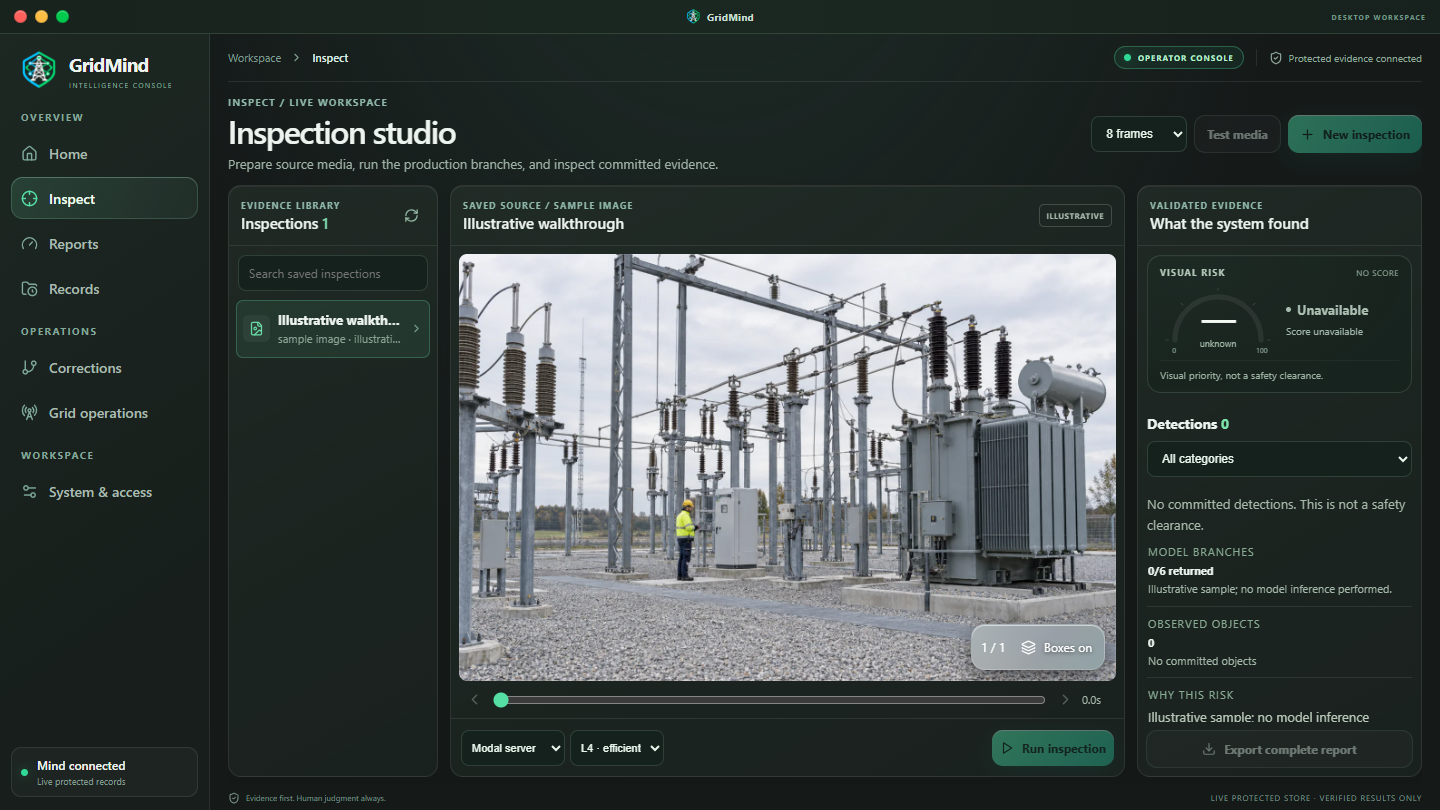Click the Test media button
The height and width of the screenshot is (810, 1440).
(1237, 134)
